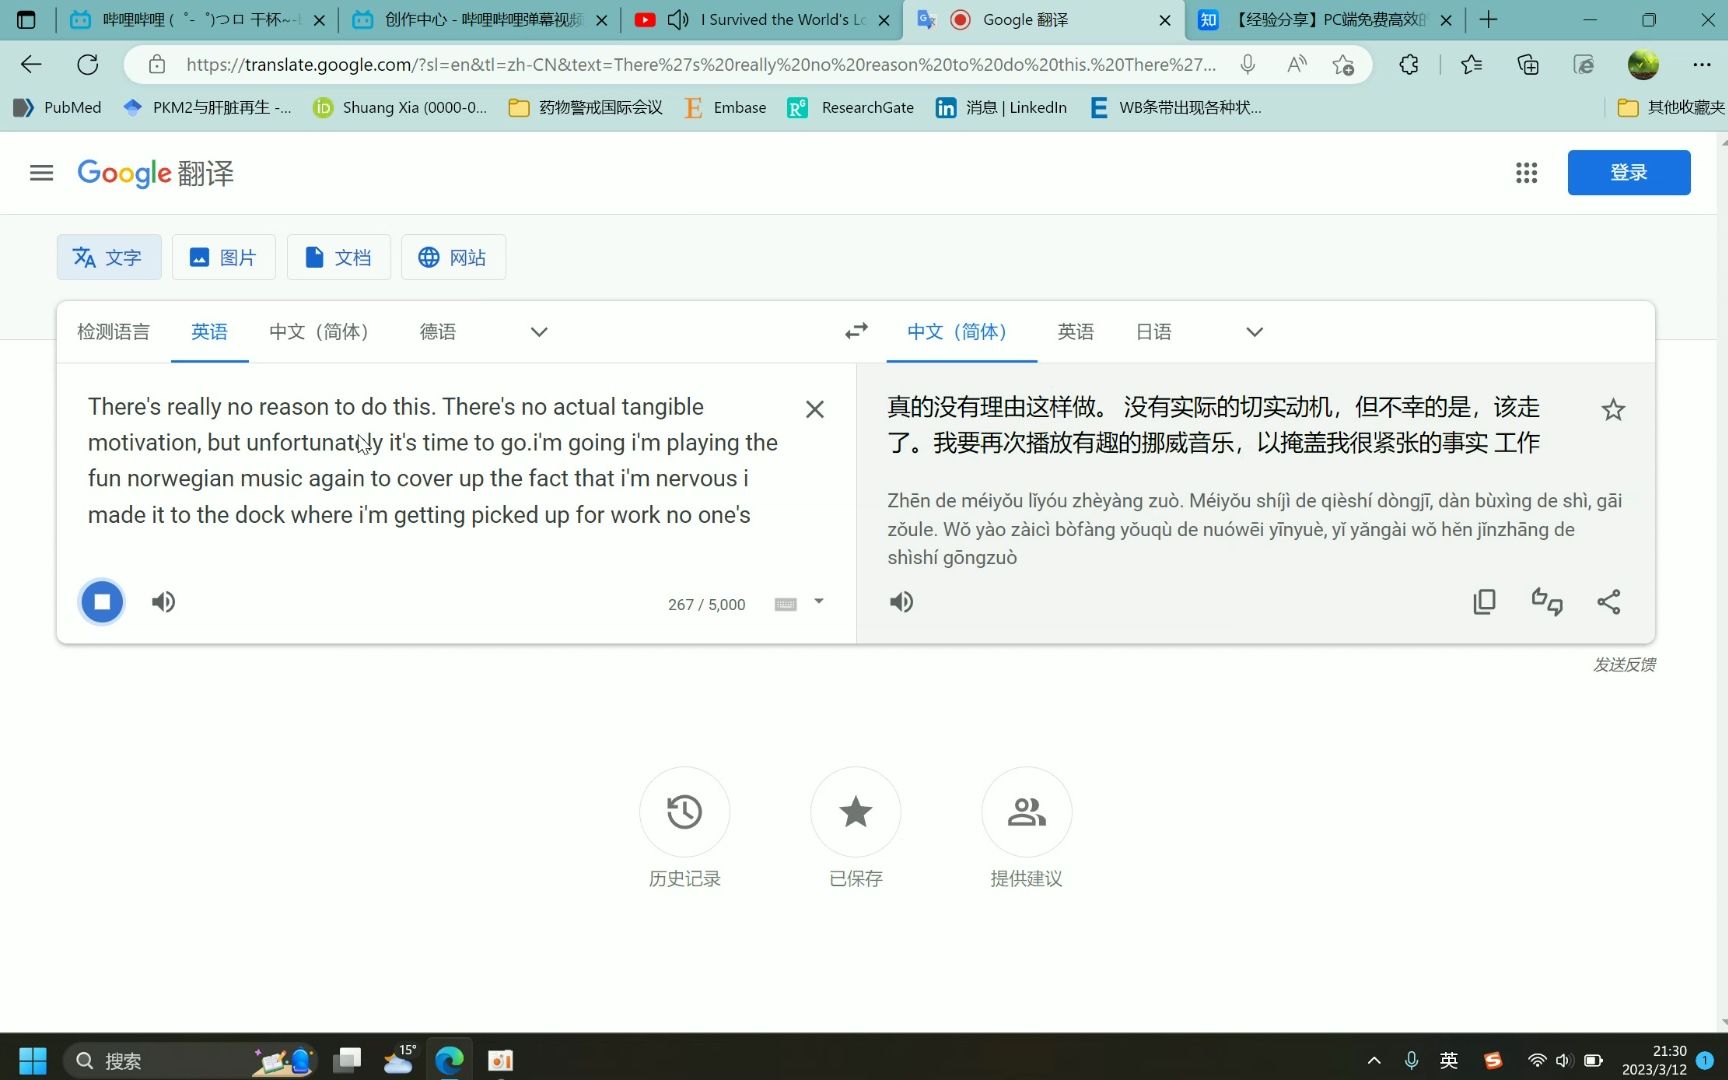
Task: Toggle the 英 input language indicator
Action: point(1448,1060)
